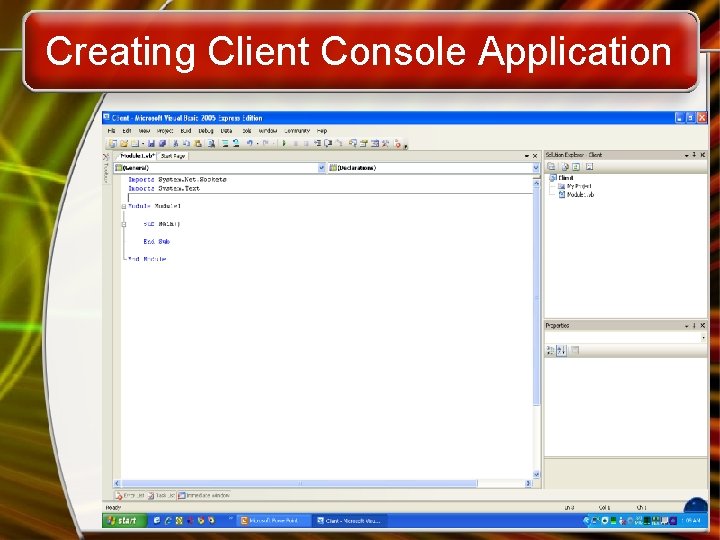Open the Tools menu
Viewport: 720px width, 540px height.
click(247, 131)
